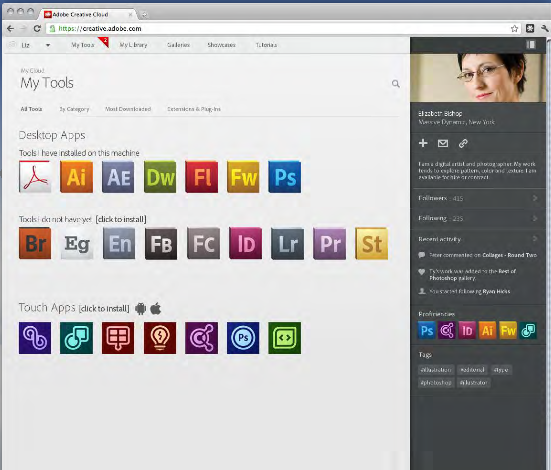
Task: Install Flash Catalyst via the Fc icon
Action: click(203, 243)
